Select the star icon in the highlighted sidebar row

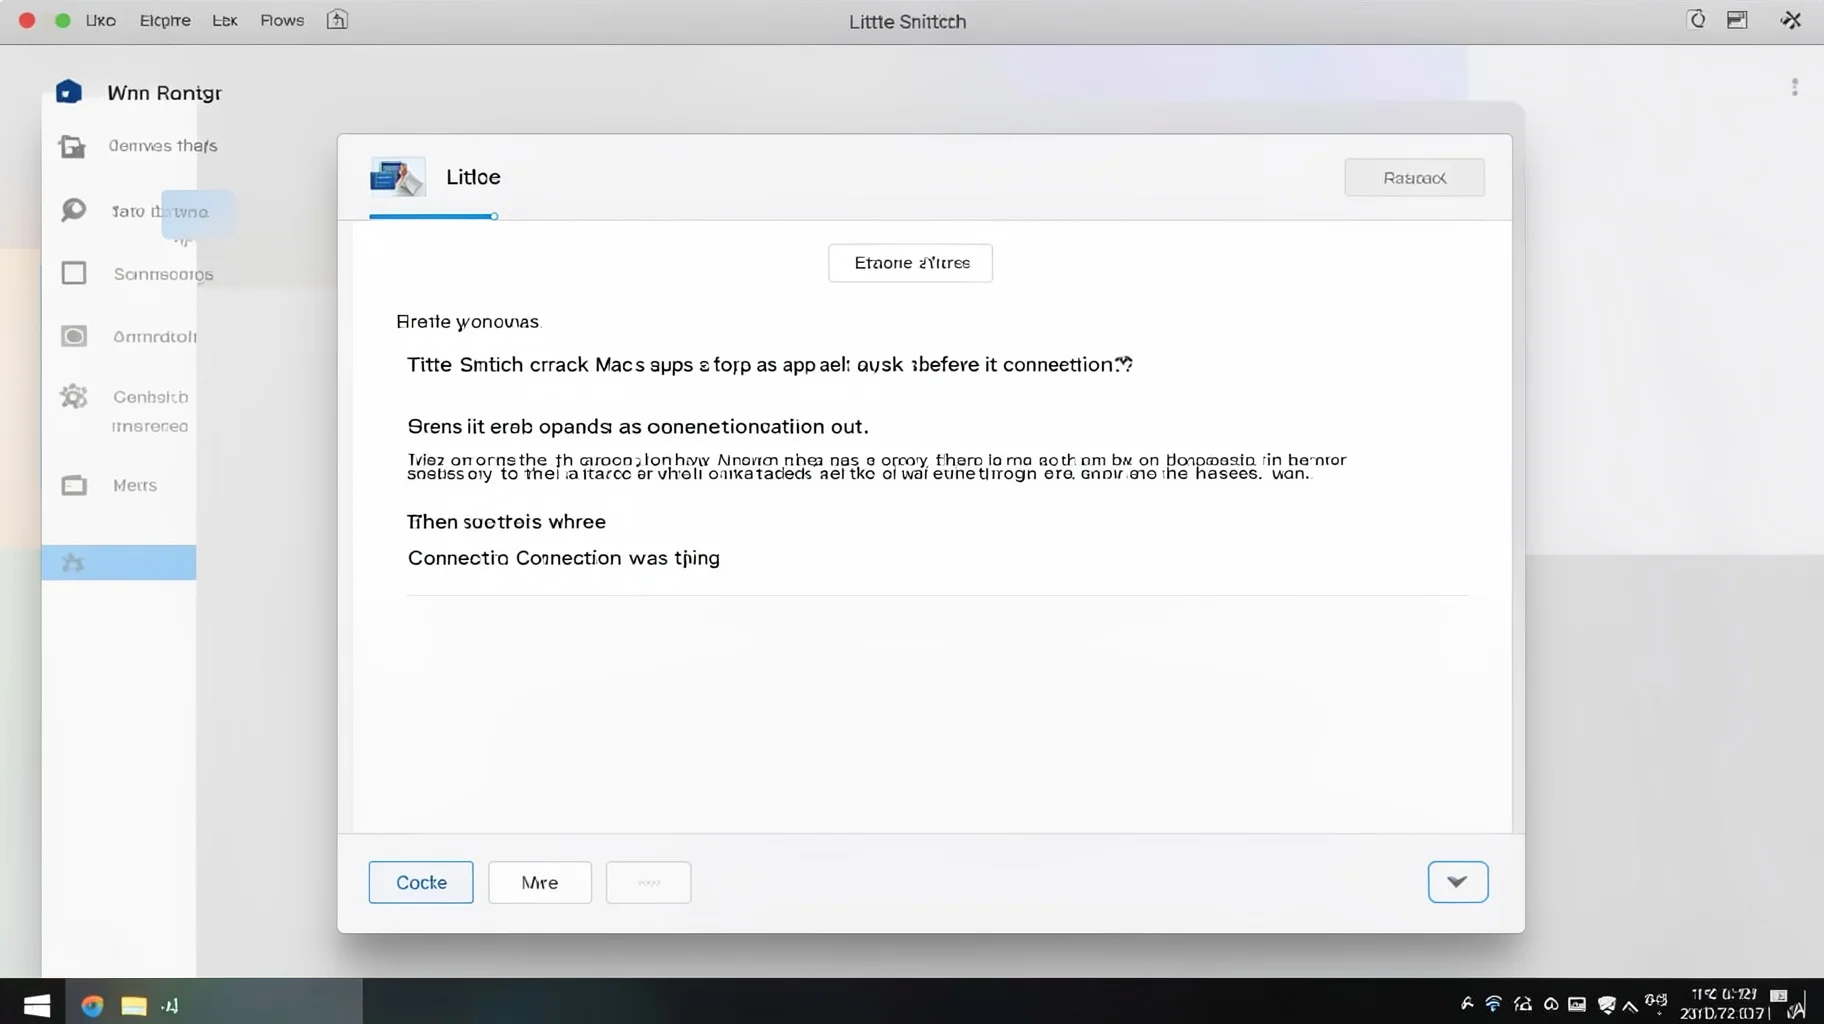(x=73, y=563)
